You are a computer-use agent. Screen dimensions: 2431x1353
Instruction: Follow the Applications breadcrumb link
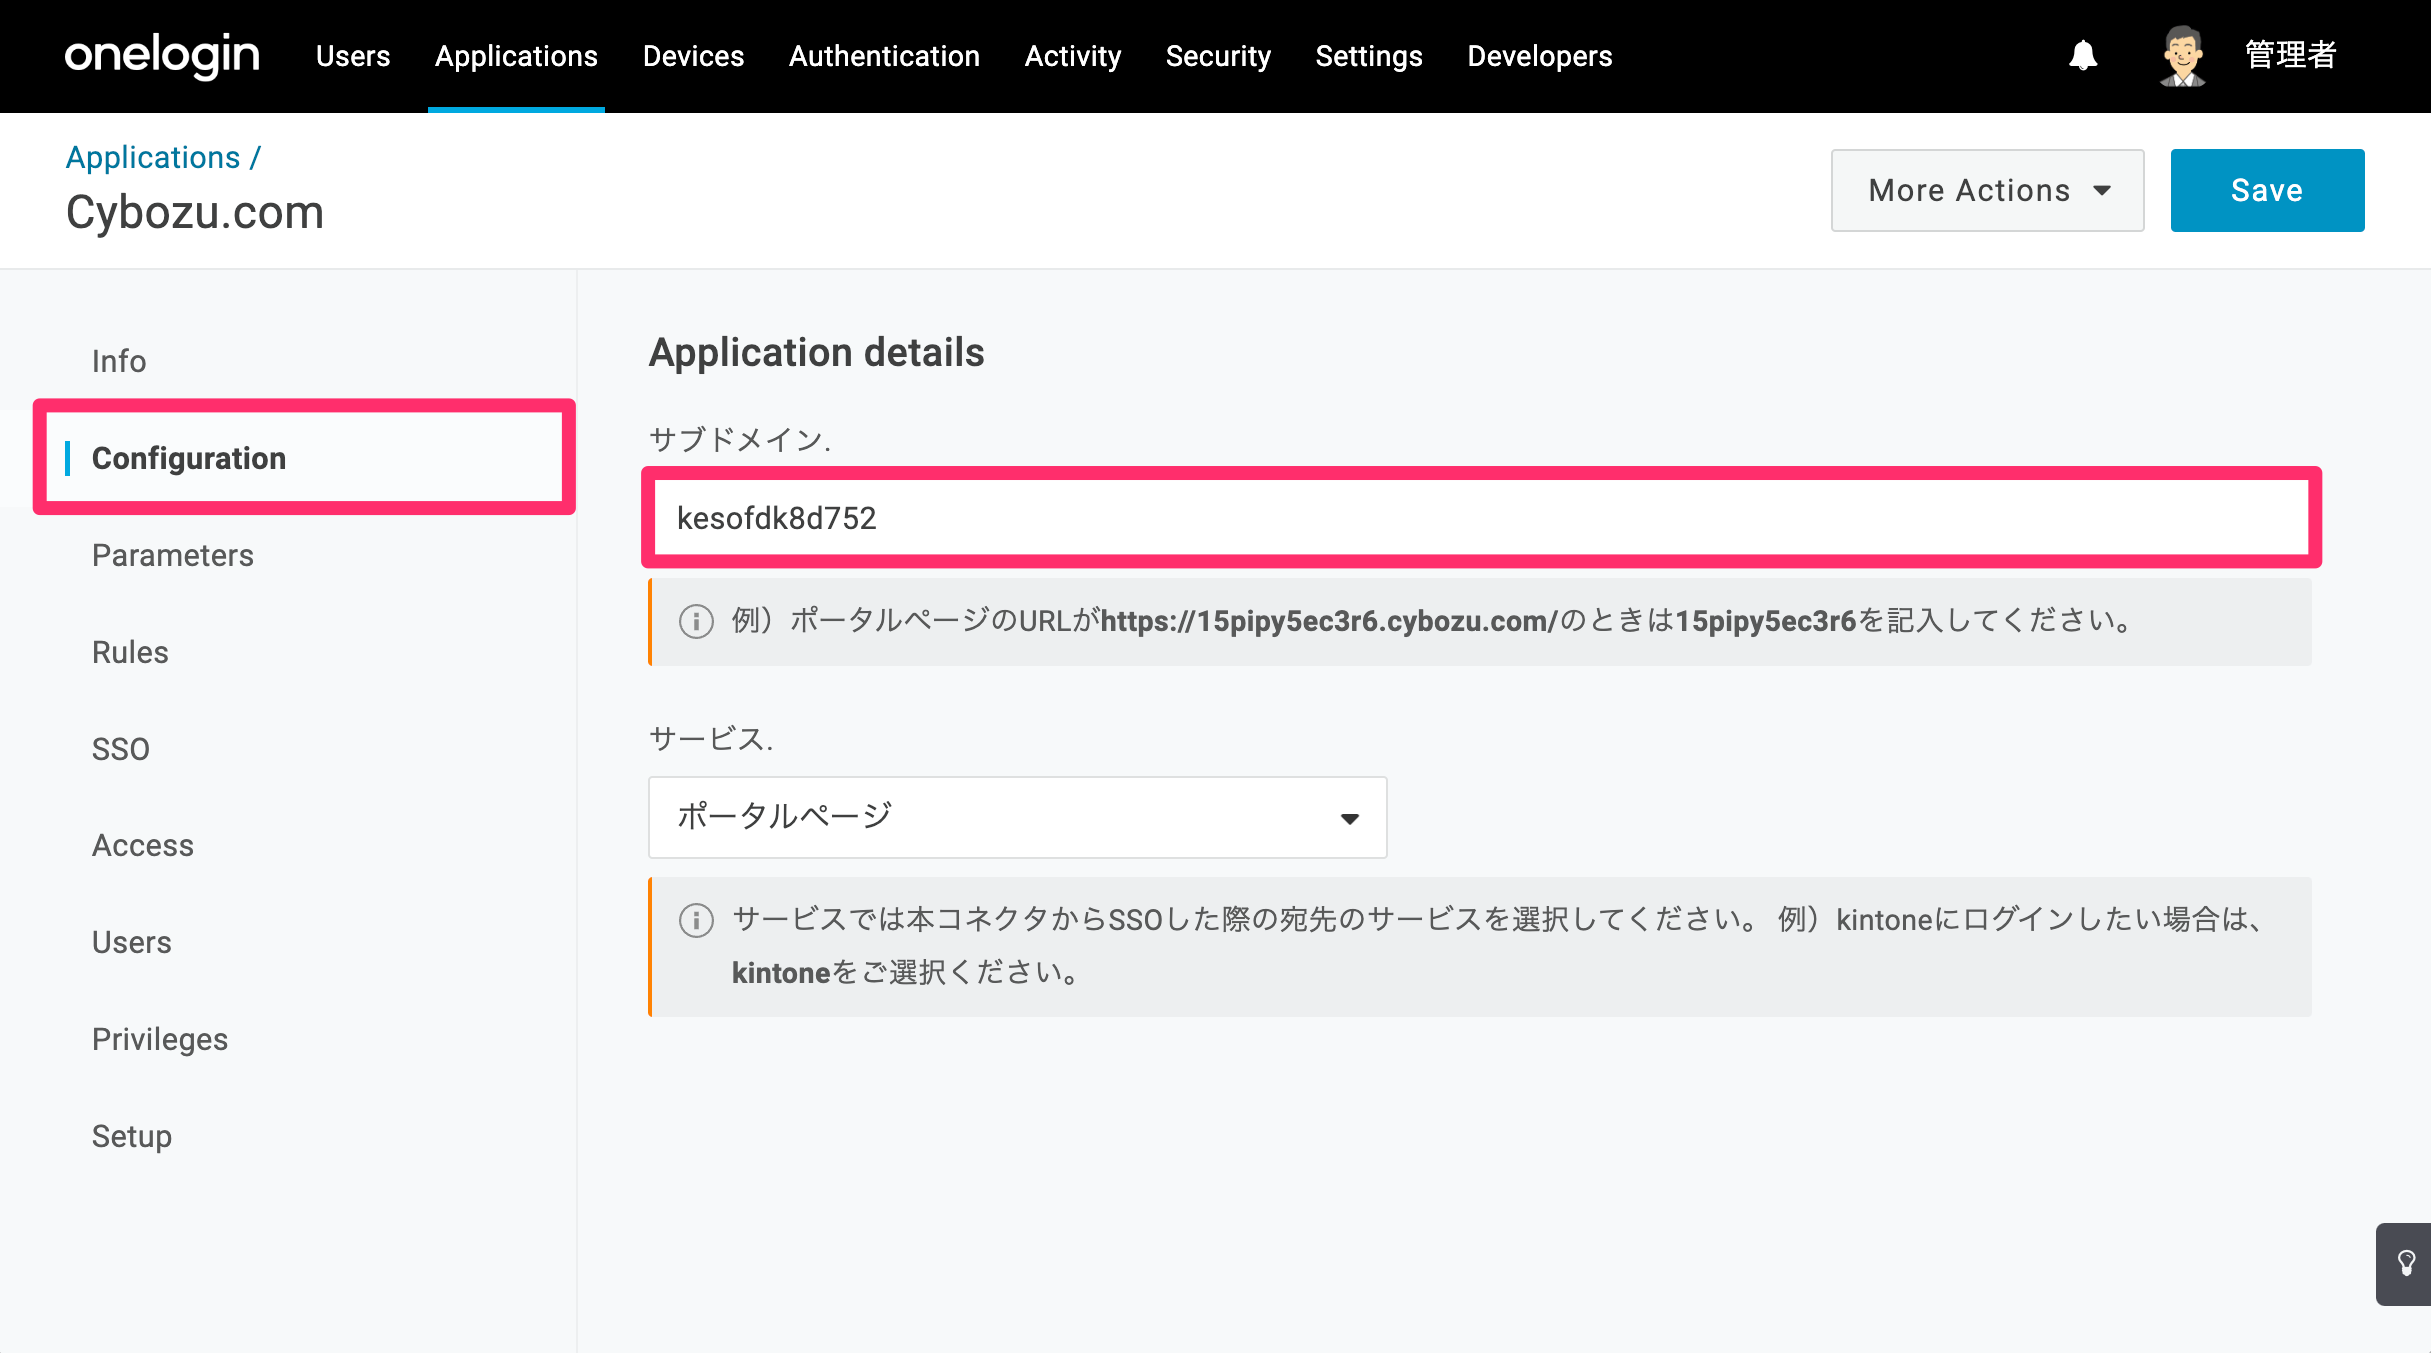click(153, 157)
